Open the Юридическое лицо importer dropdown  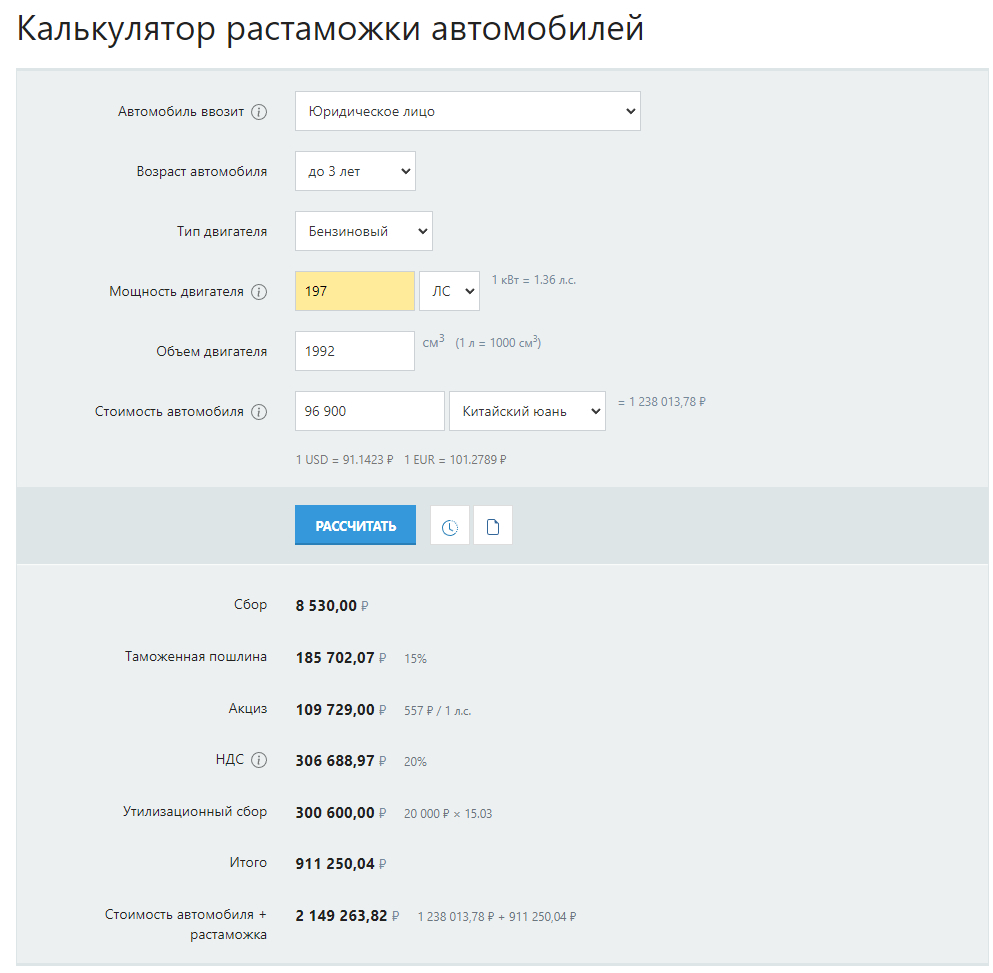[x=467, y=112]
